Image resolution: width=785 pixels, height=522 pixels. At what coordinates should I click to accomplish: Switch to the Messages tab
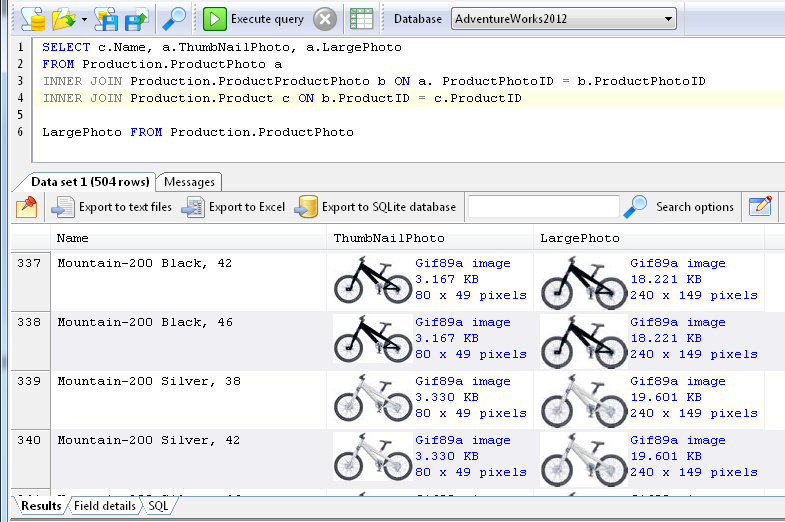tap(189, 182)
